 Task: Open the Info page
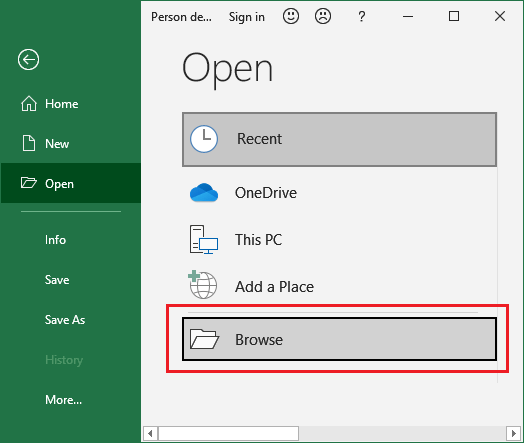point(71,240)
